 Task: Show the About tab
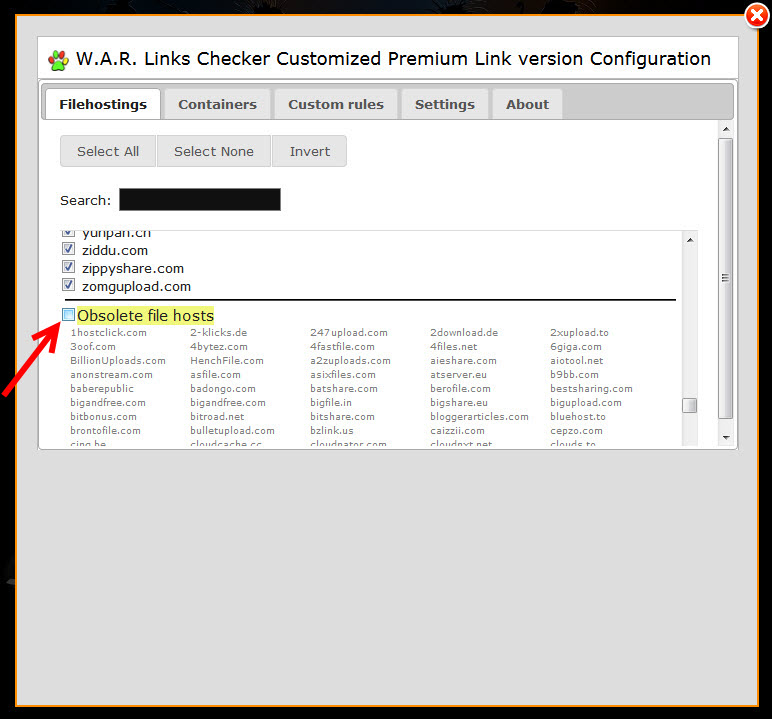pos(527,104)
